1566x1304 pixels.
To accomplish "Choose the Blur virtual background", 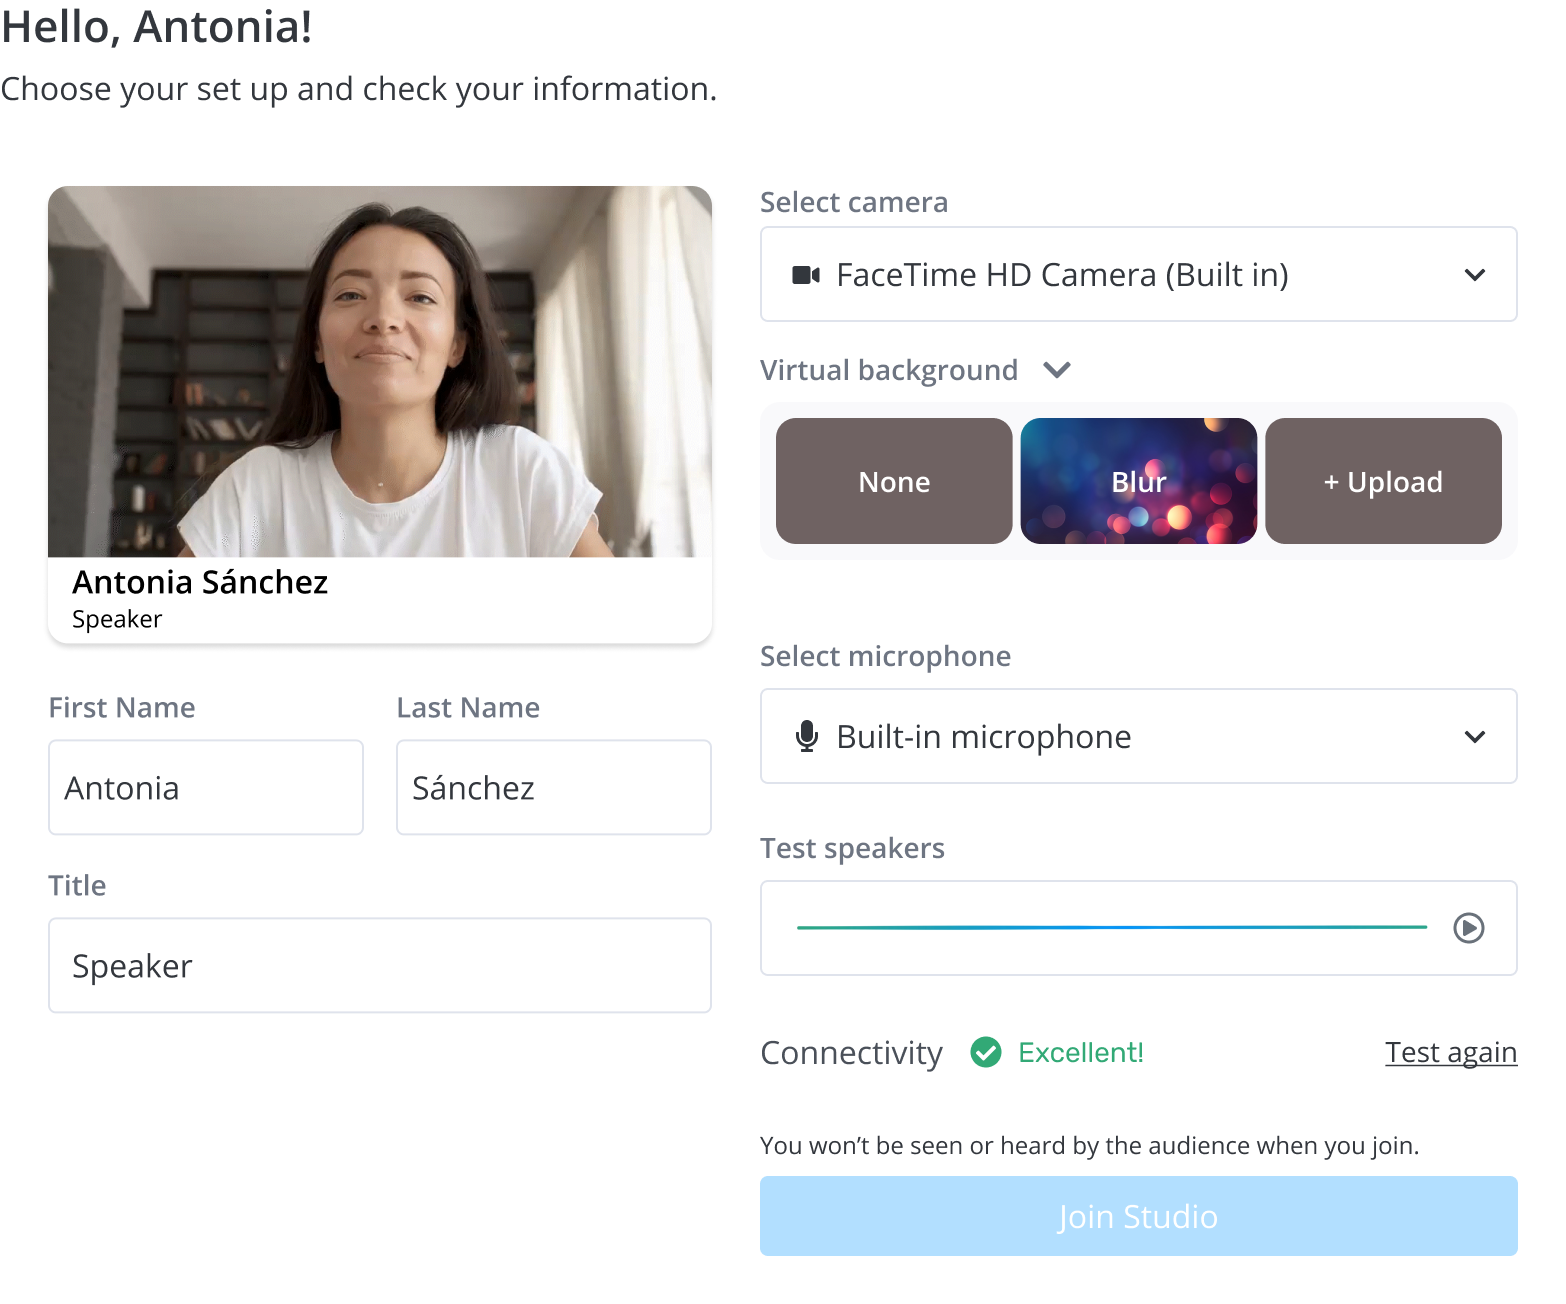I will (1139, 481).
